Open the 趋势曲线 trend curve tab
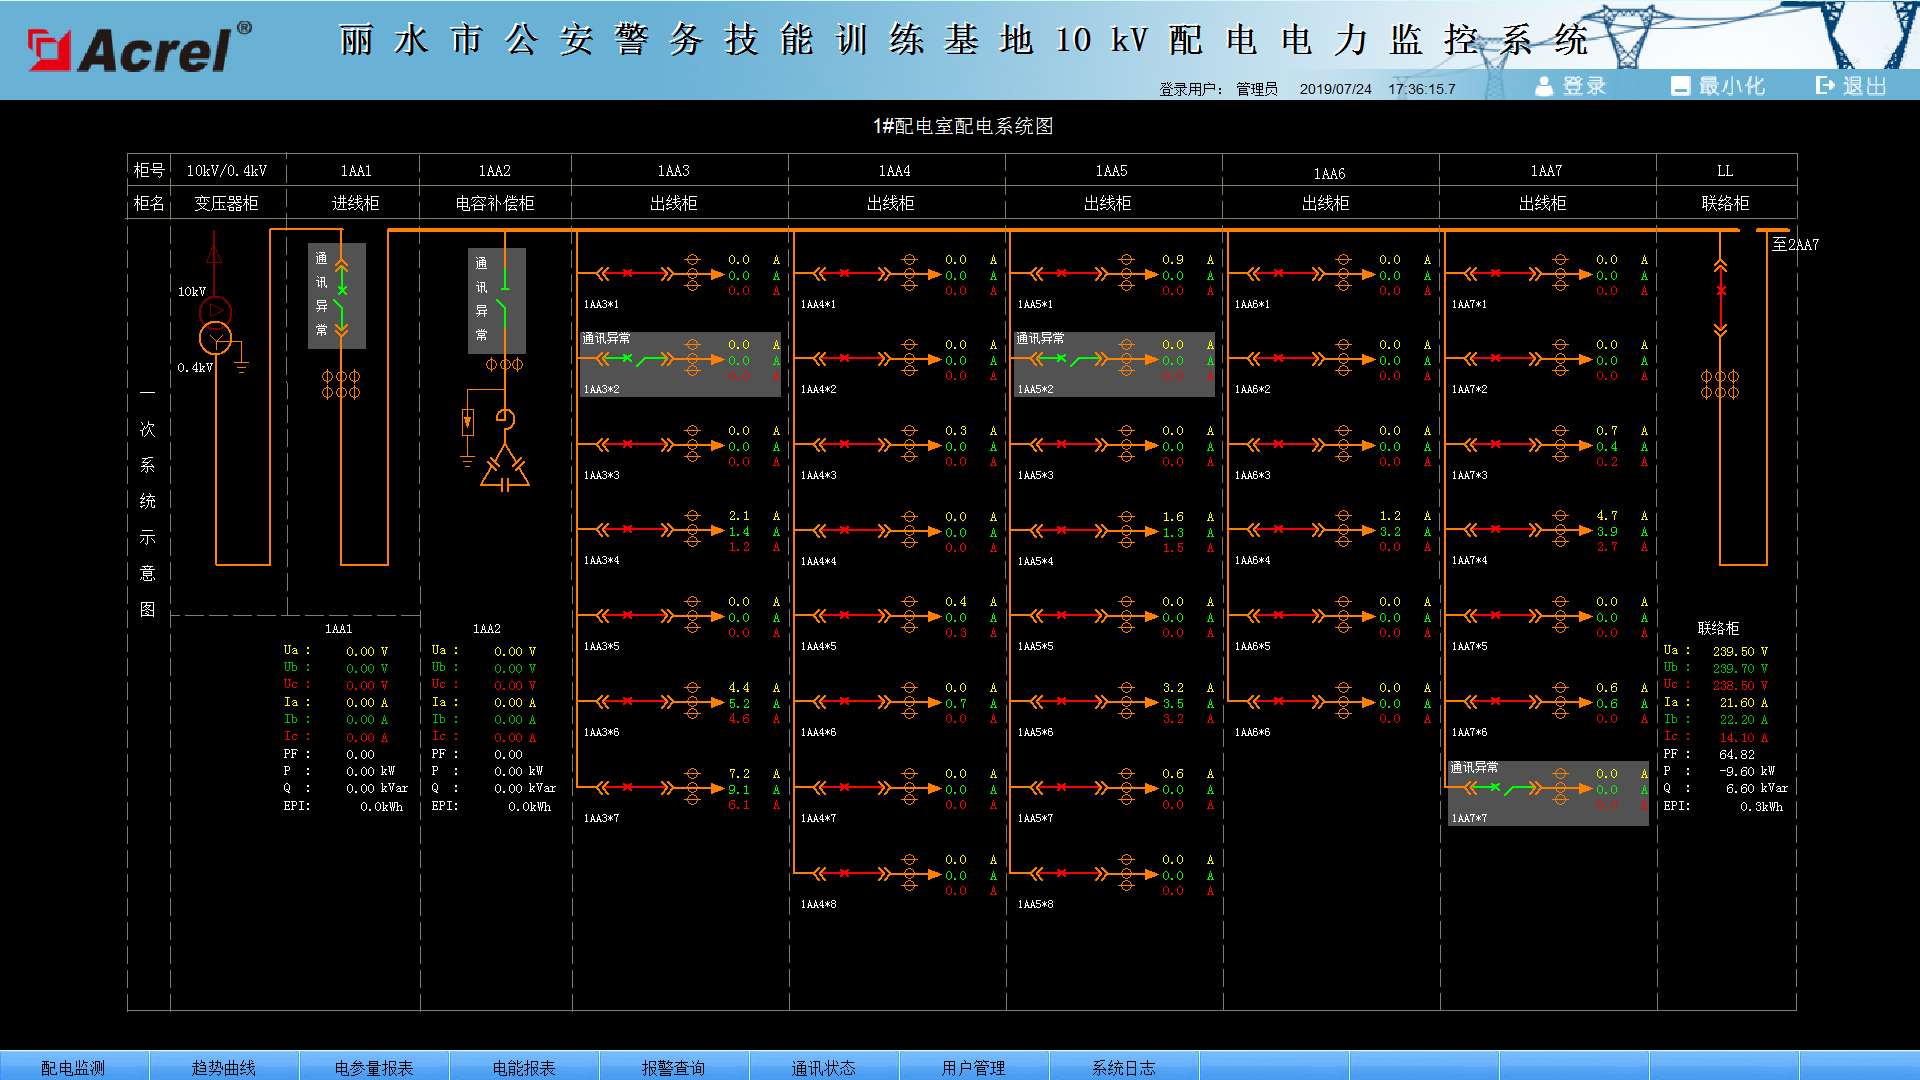The image size is (1920, 1080). point(224,1067)
